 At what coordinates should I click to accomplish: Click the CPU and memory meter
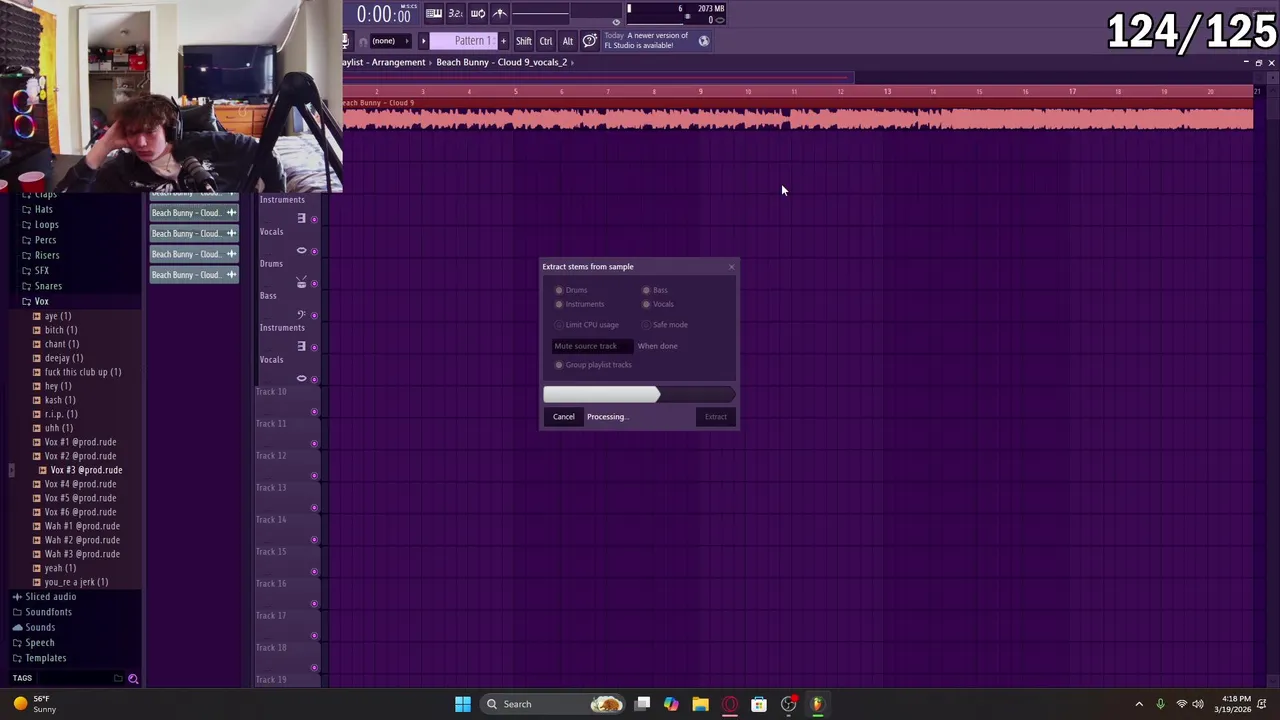(x=676, y=14)
